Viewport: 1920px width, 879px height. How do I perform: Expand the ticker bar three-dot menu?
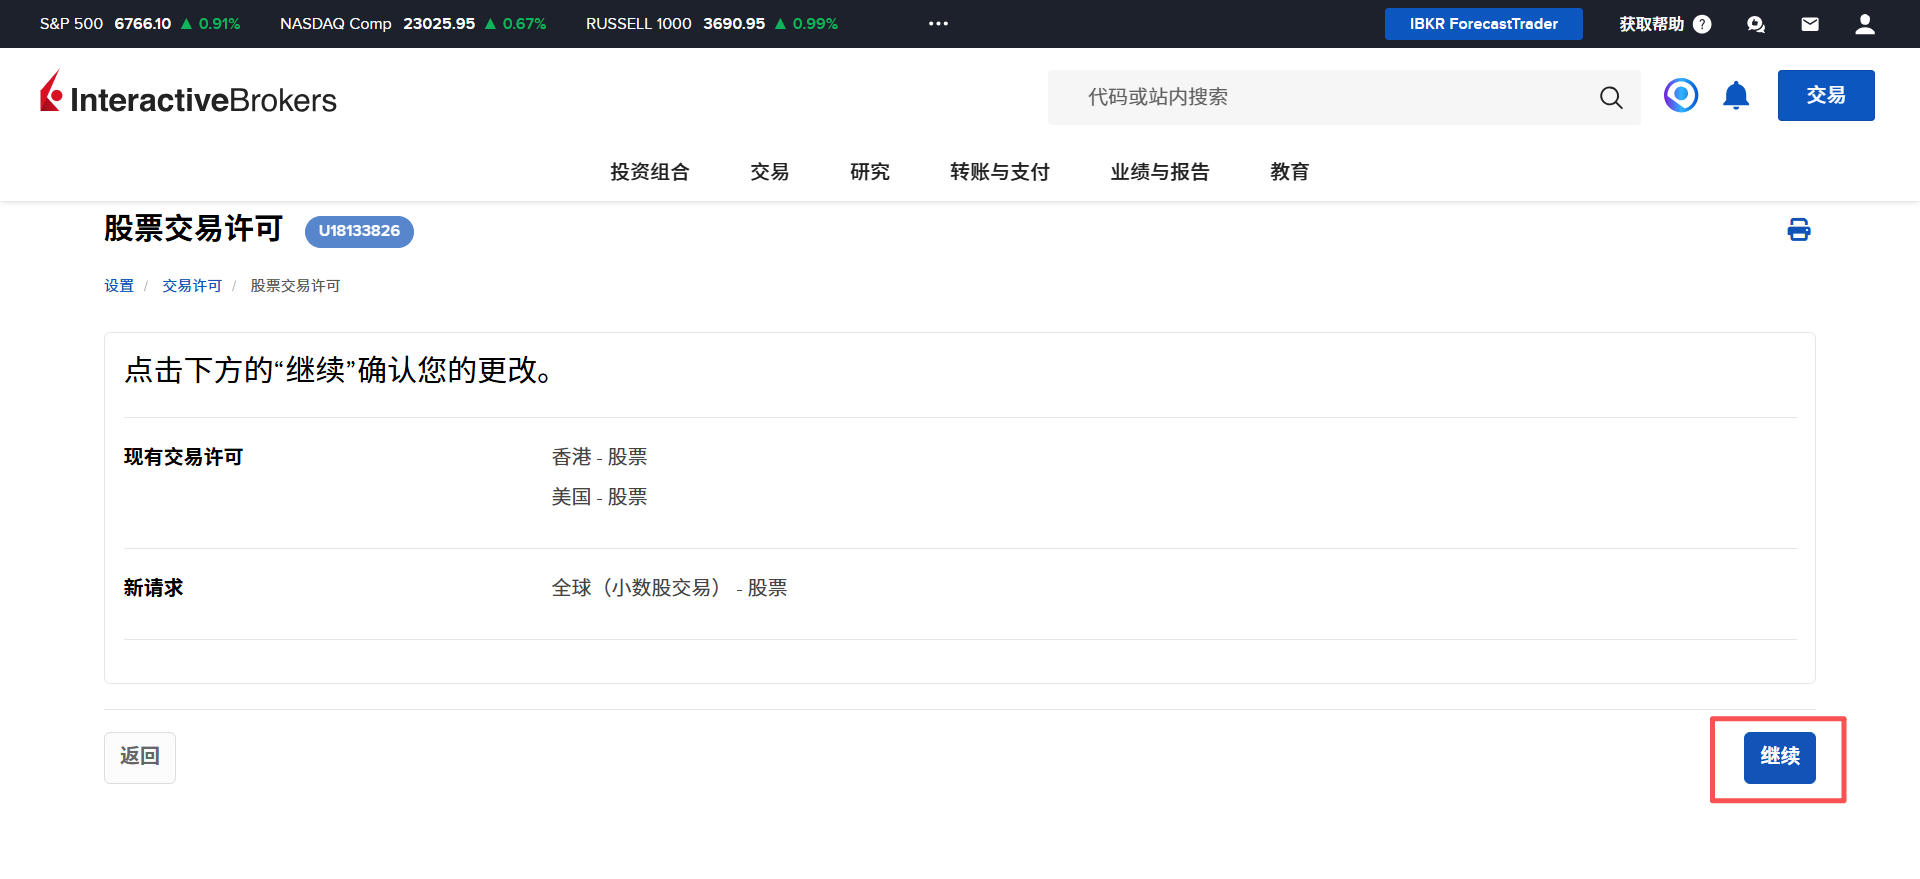938,23
